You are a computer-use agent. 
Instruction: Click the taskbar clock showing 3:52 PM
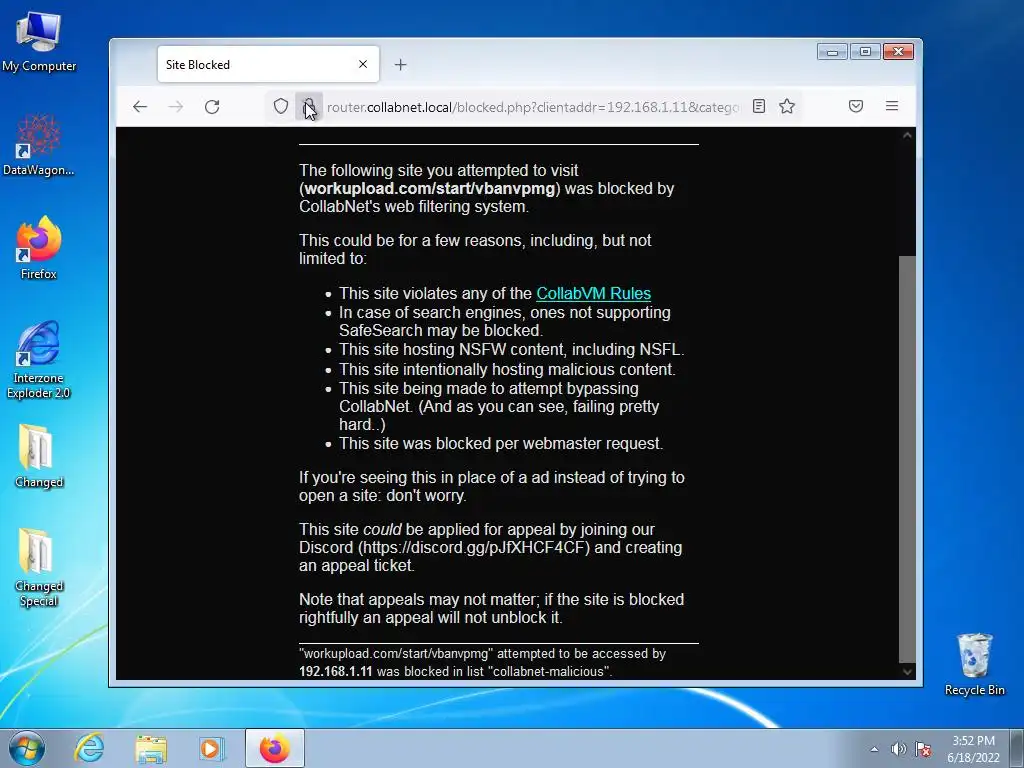tap(973, 749)
